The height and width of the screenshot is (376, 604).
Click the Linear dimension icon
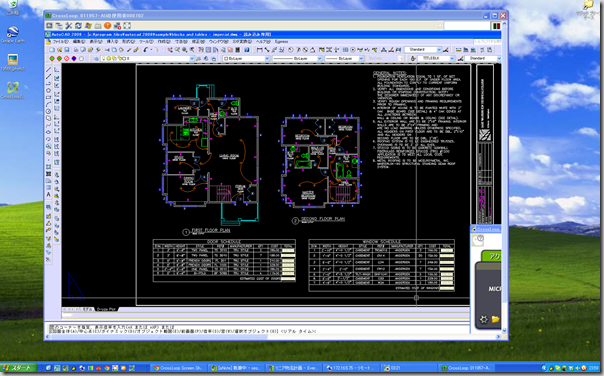[260, 50]
